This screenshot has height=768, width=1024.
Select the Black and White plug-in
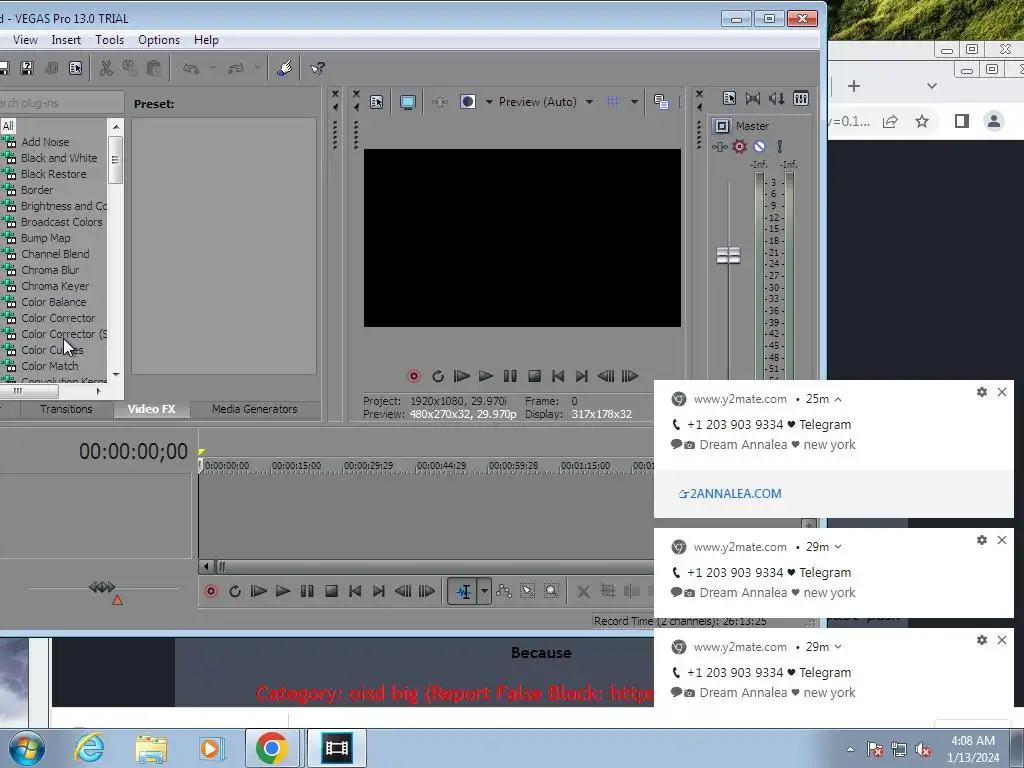[x=59, y=158]
